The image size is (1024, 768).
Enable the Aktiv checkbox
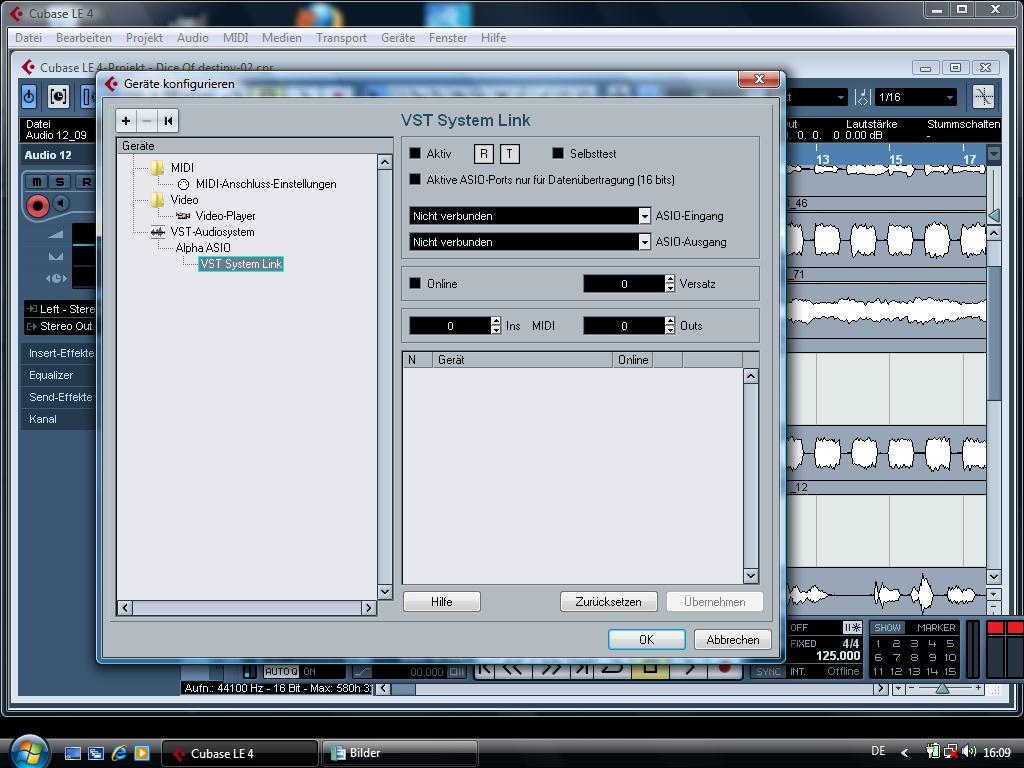coord(415,153)
